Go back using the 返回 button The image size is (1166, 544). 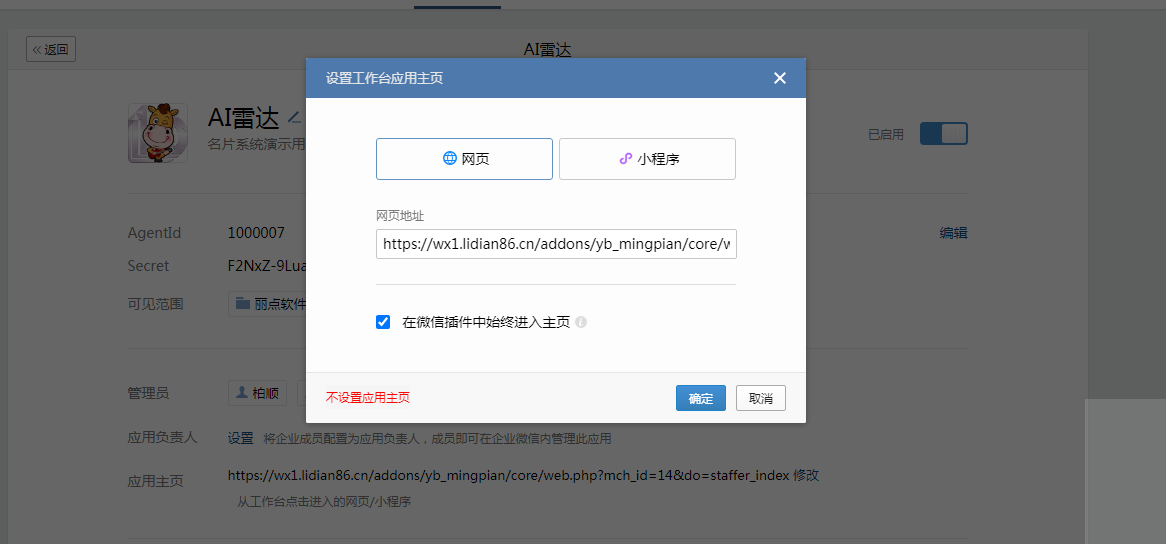point(51,50)
